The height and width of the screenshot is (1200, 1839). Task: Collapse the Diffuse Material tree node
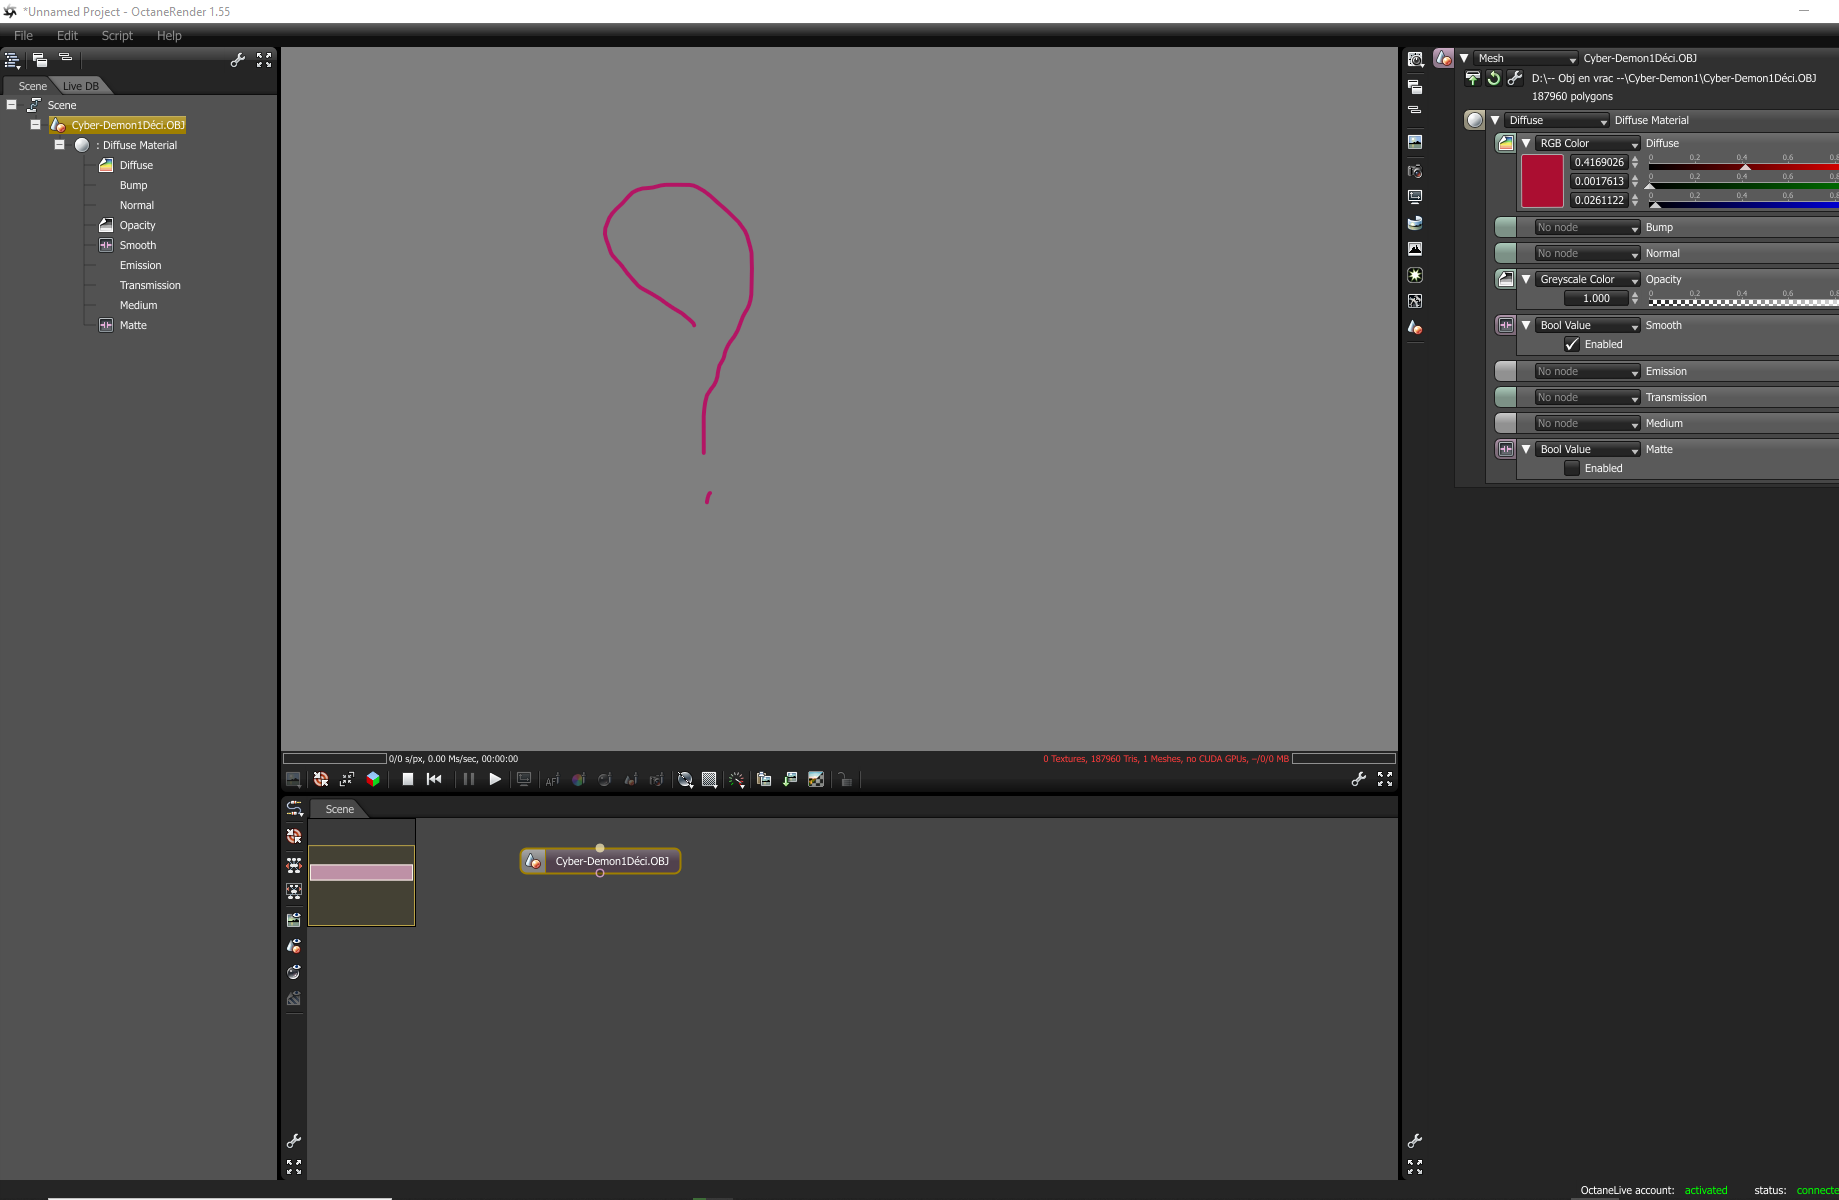pyautogui.click(x=59, y=145)
